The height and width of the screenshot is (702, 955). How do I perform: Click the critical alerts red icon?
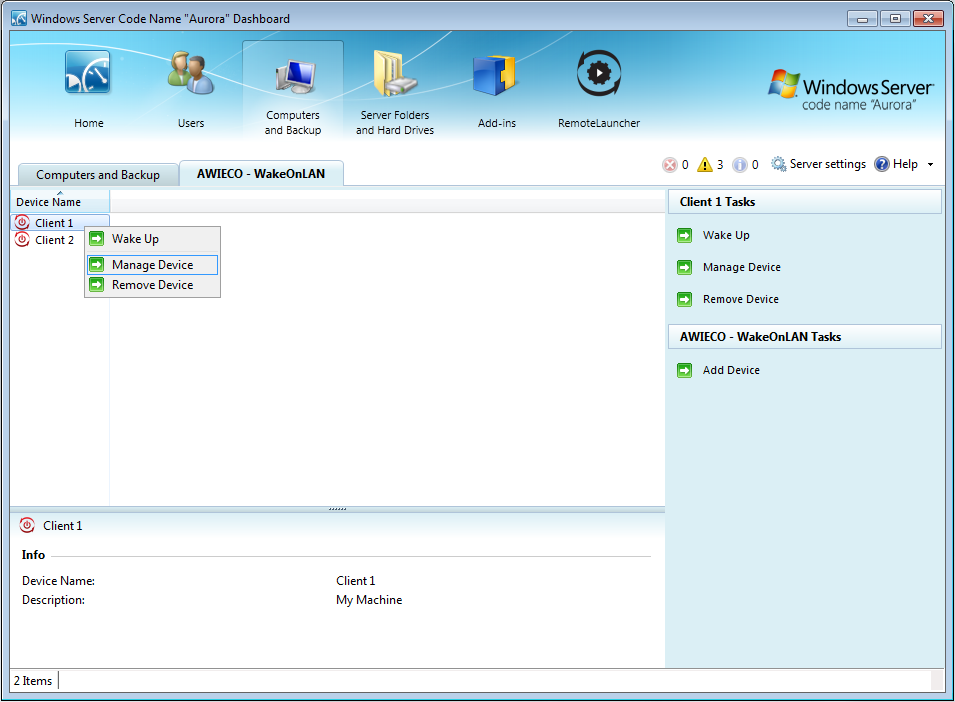click(x=669, y=164)
